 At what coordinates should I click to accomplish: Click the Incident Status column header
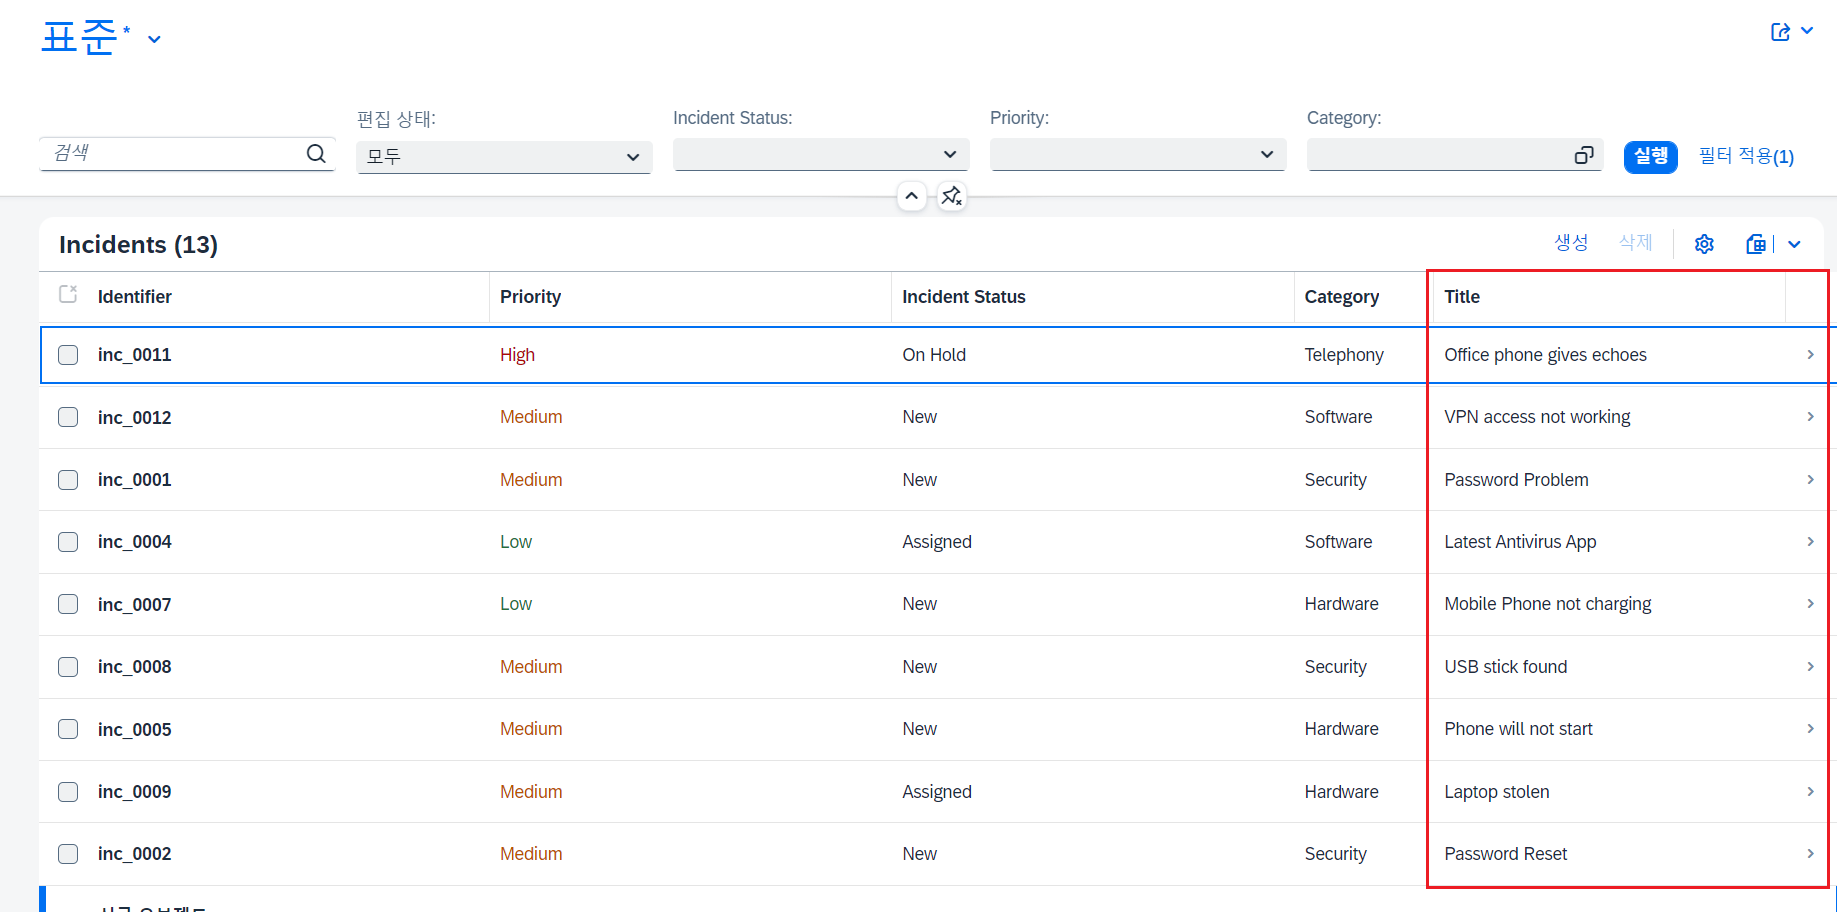tap(964, 297)
